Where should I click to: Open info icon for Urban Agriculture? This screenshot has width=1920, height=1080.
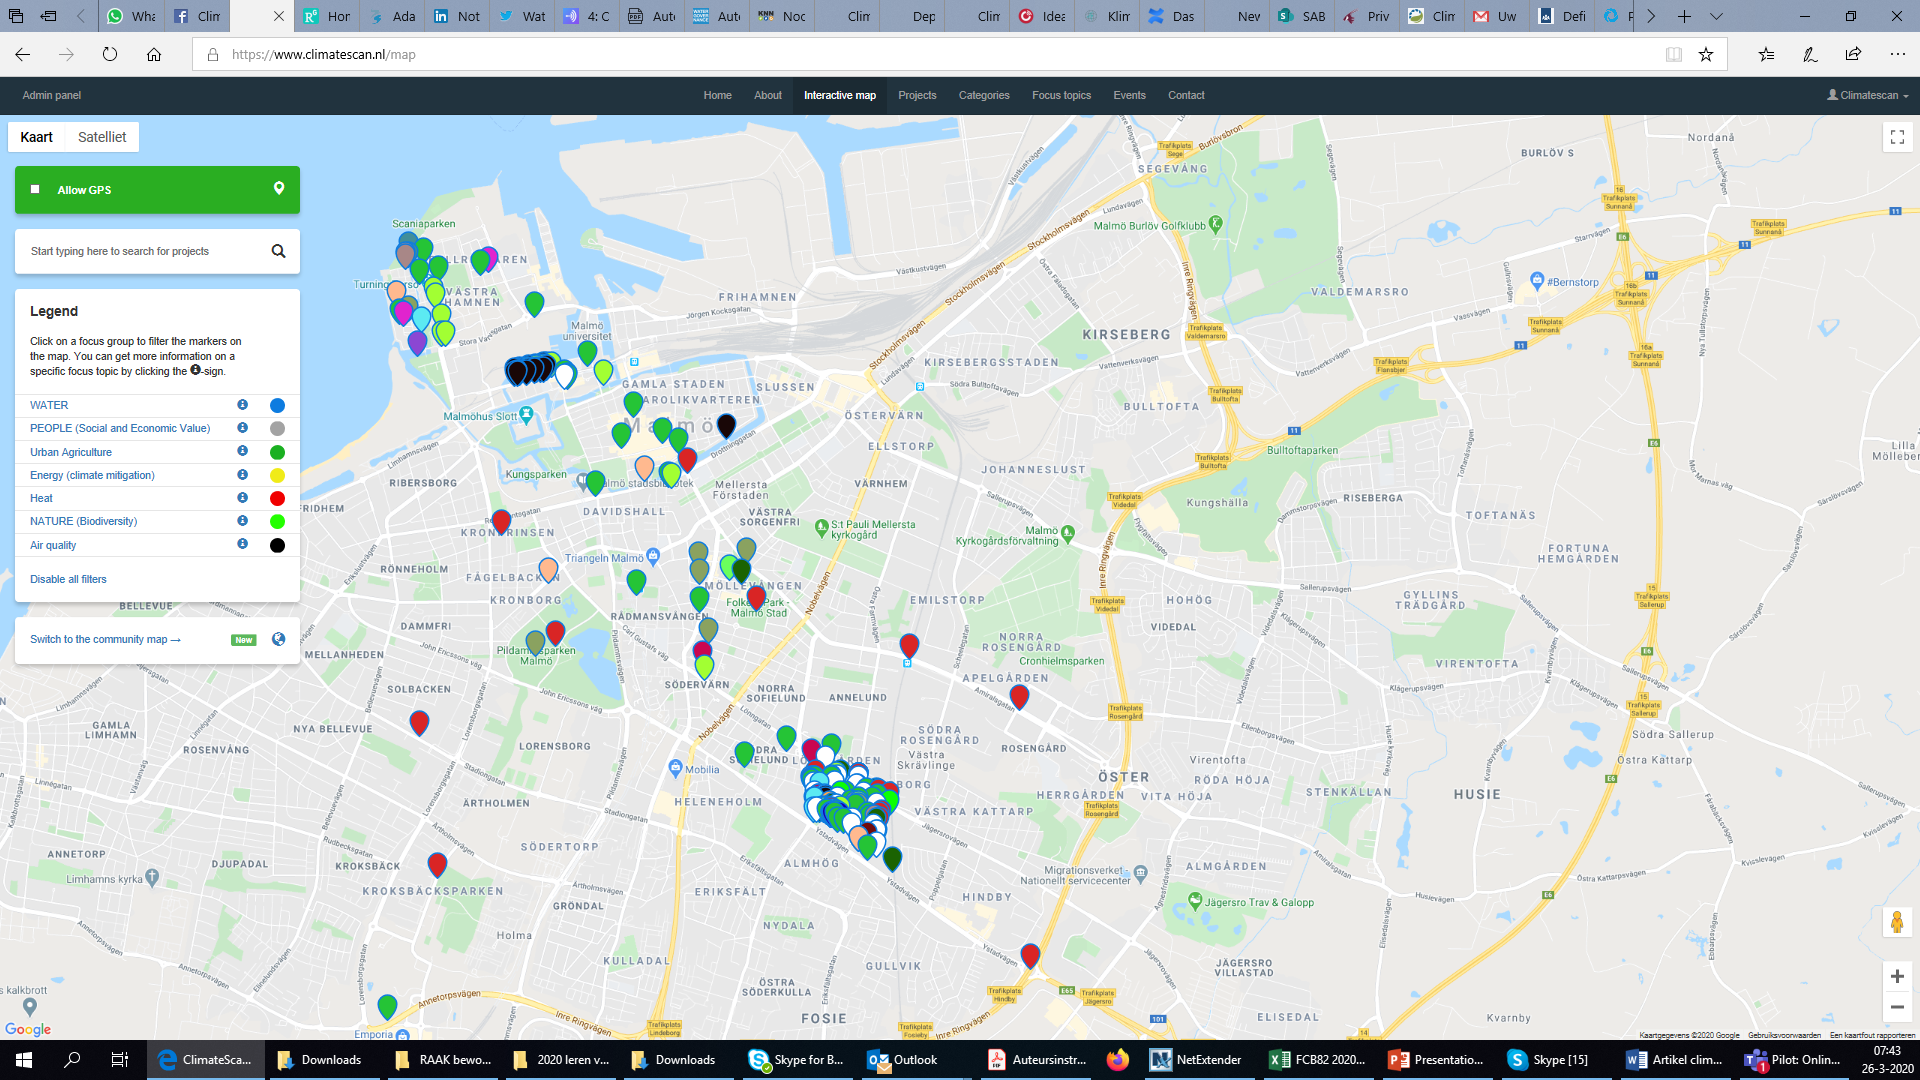tap(242, 451)
